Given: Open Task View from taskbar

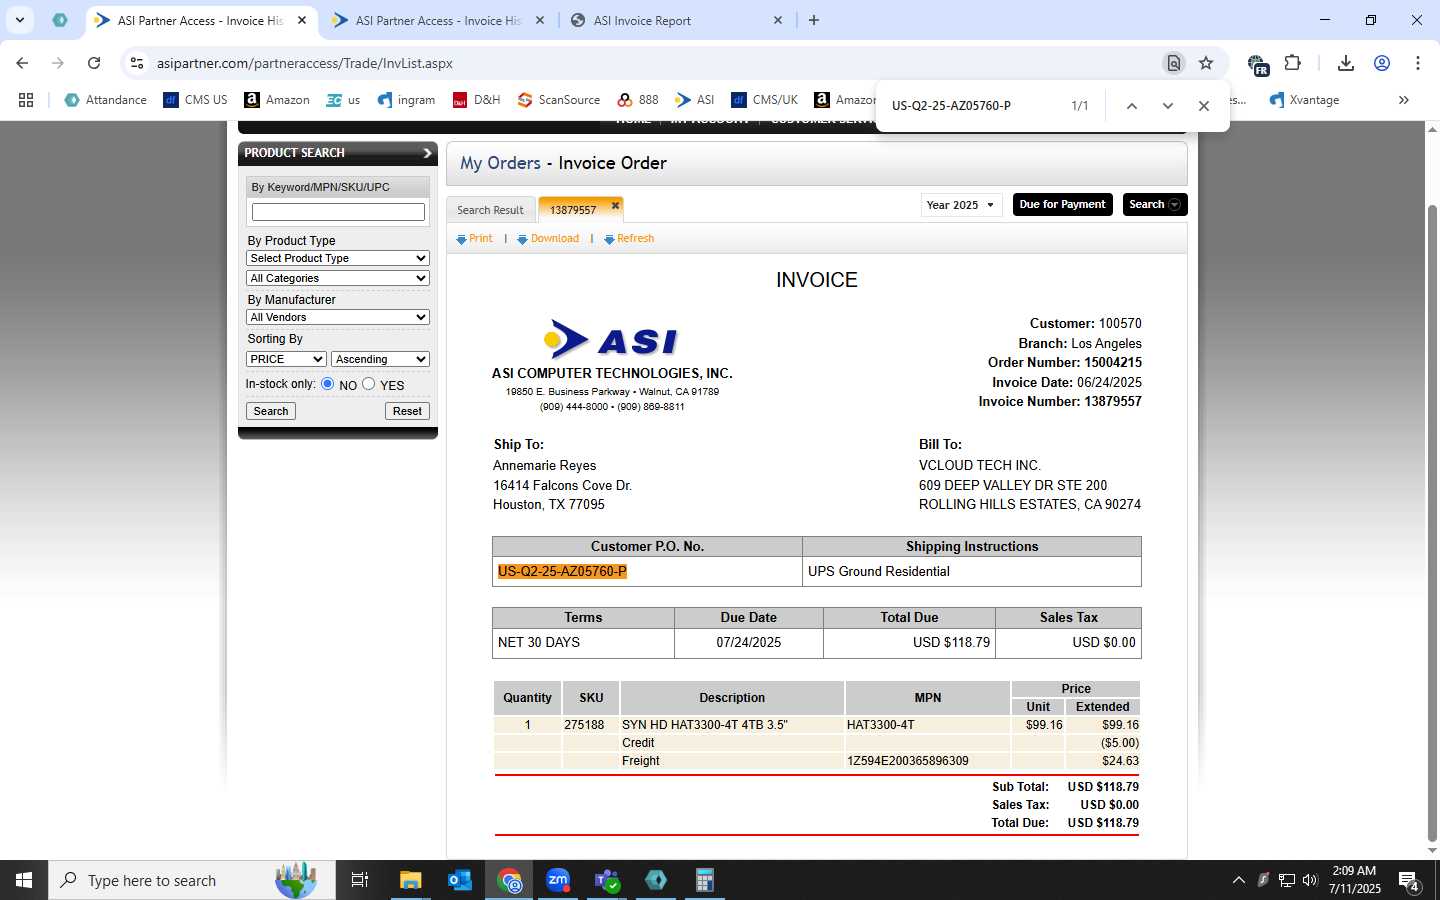Looking at the screenshot, I should point(360,880).
